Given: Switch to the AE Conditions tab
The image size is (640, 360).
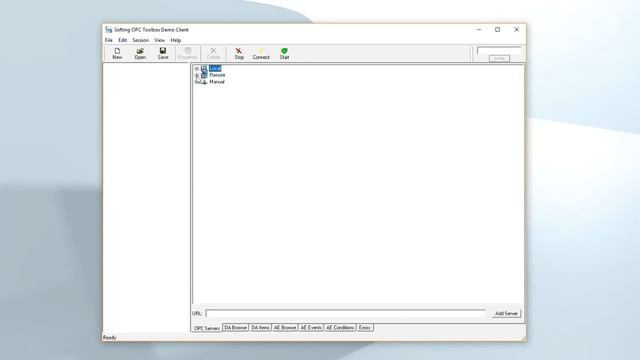Looking at the screenshot, I should (x=340, y=327).
